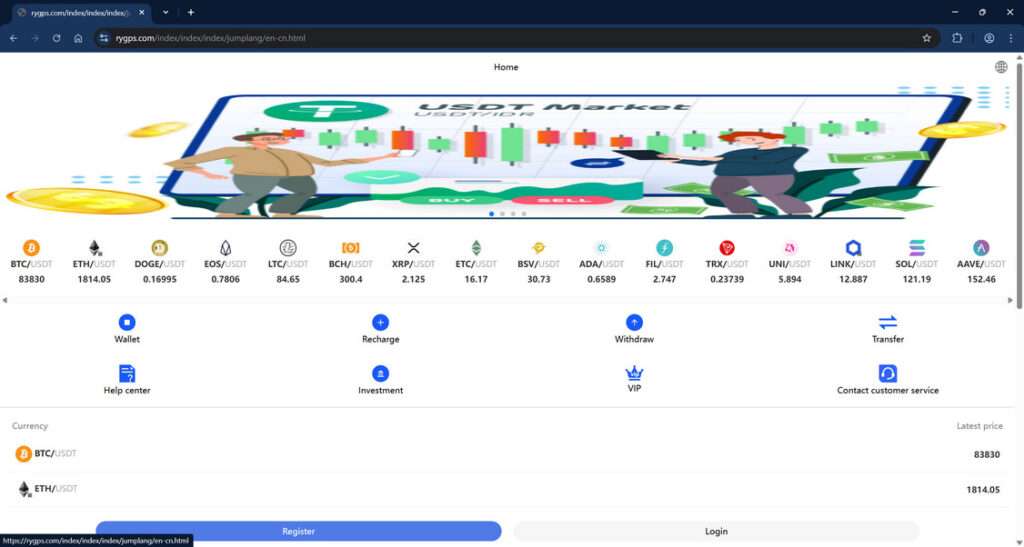
Task: Click the browser reload icon
Action: (56, 38)
